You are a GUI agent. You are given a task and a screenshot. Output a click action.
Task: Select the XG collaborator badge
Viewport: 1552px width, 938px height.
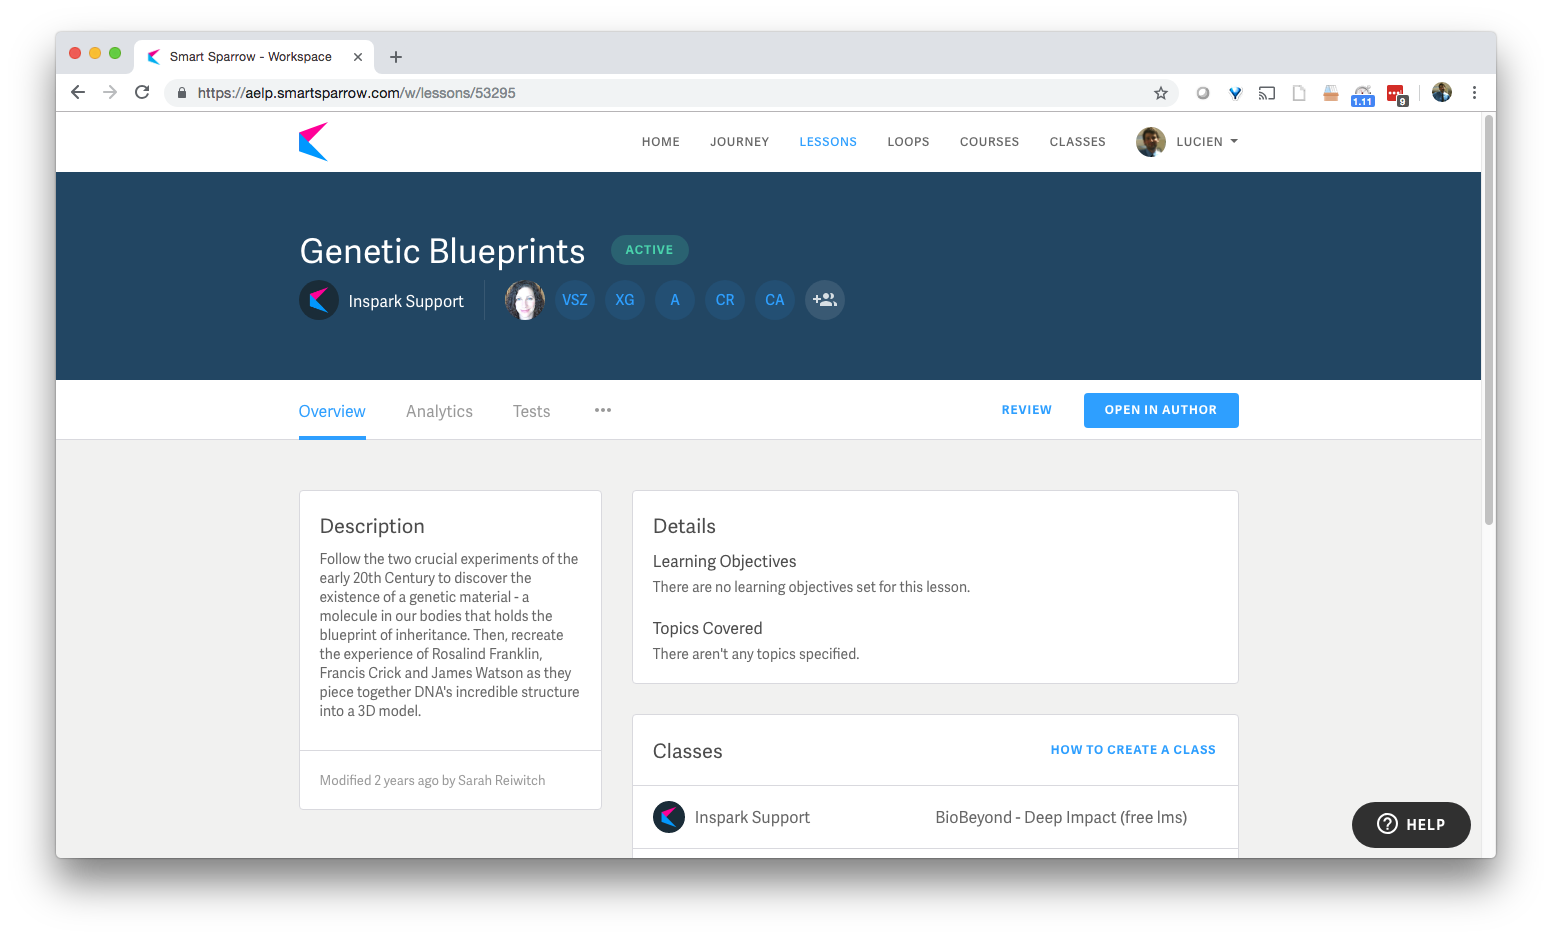tap(625, 300)
